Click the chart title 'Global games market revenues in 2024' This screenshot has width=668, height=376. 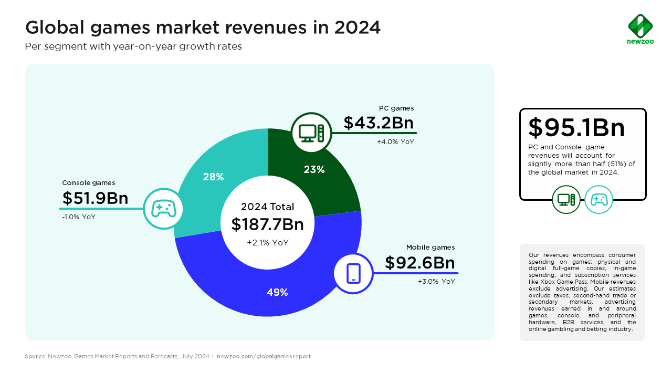pos(203,28)
